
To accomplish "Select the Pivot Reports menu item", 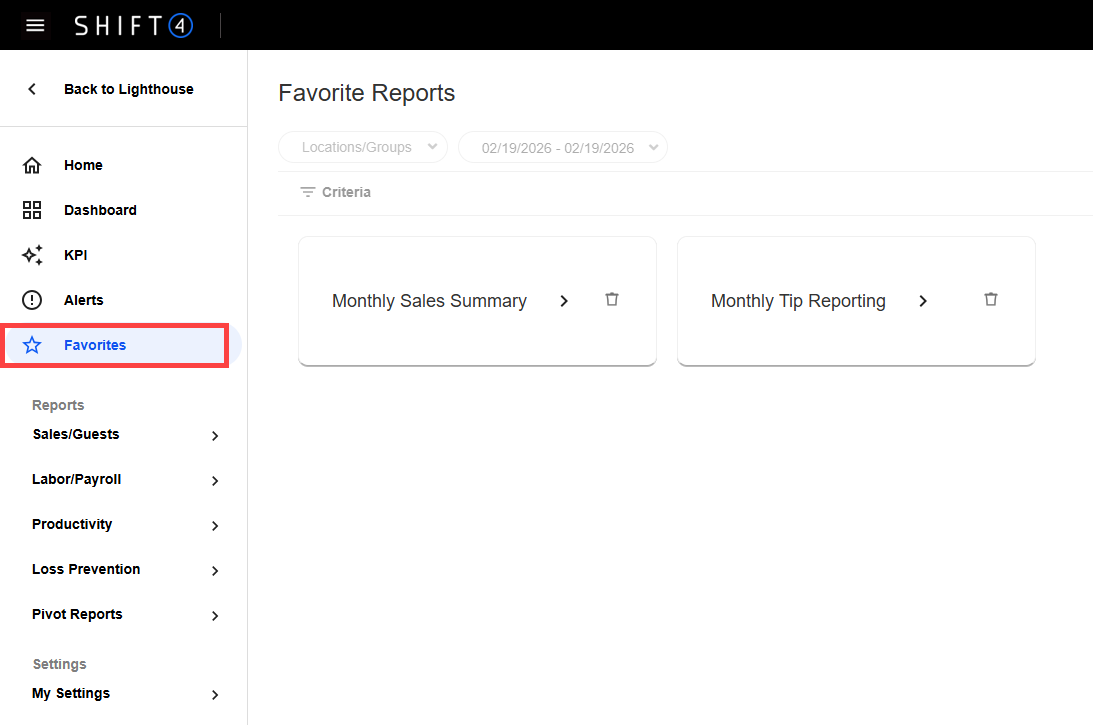I will point(77,614).
